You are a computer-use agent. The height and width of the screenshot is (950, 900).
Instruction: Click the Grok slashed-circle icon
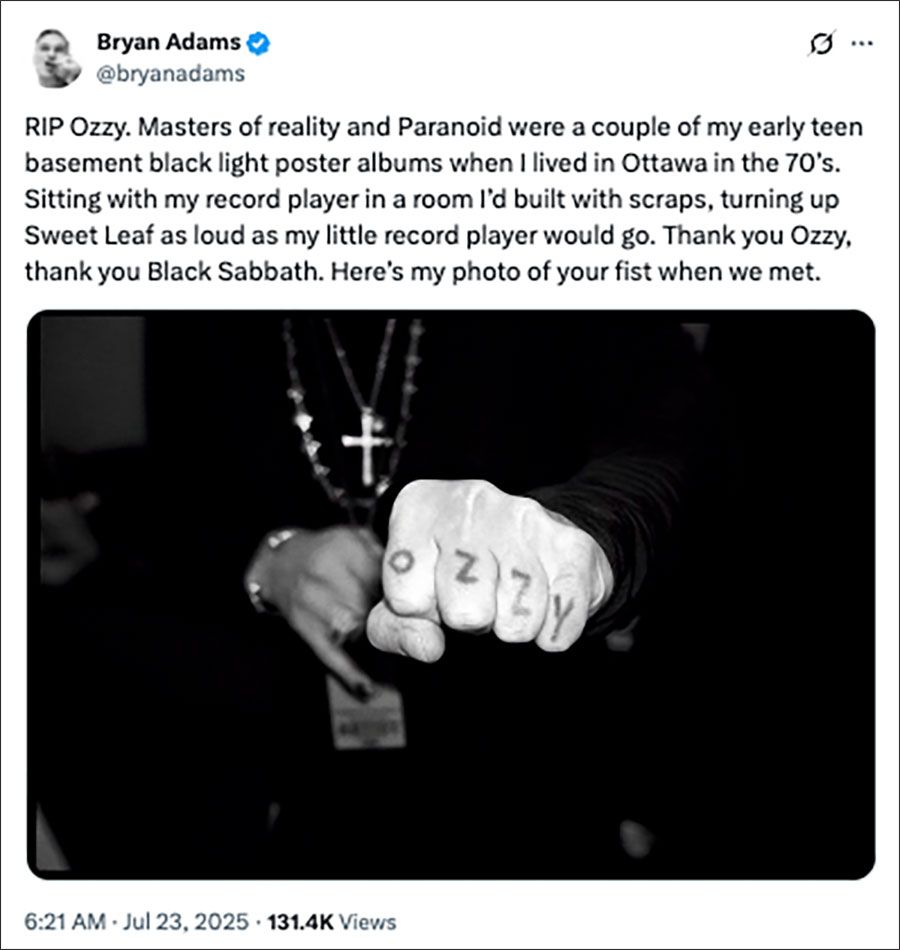click(822, 45)
